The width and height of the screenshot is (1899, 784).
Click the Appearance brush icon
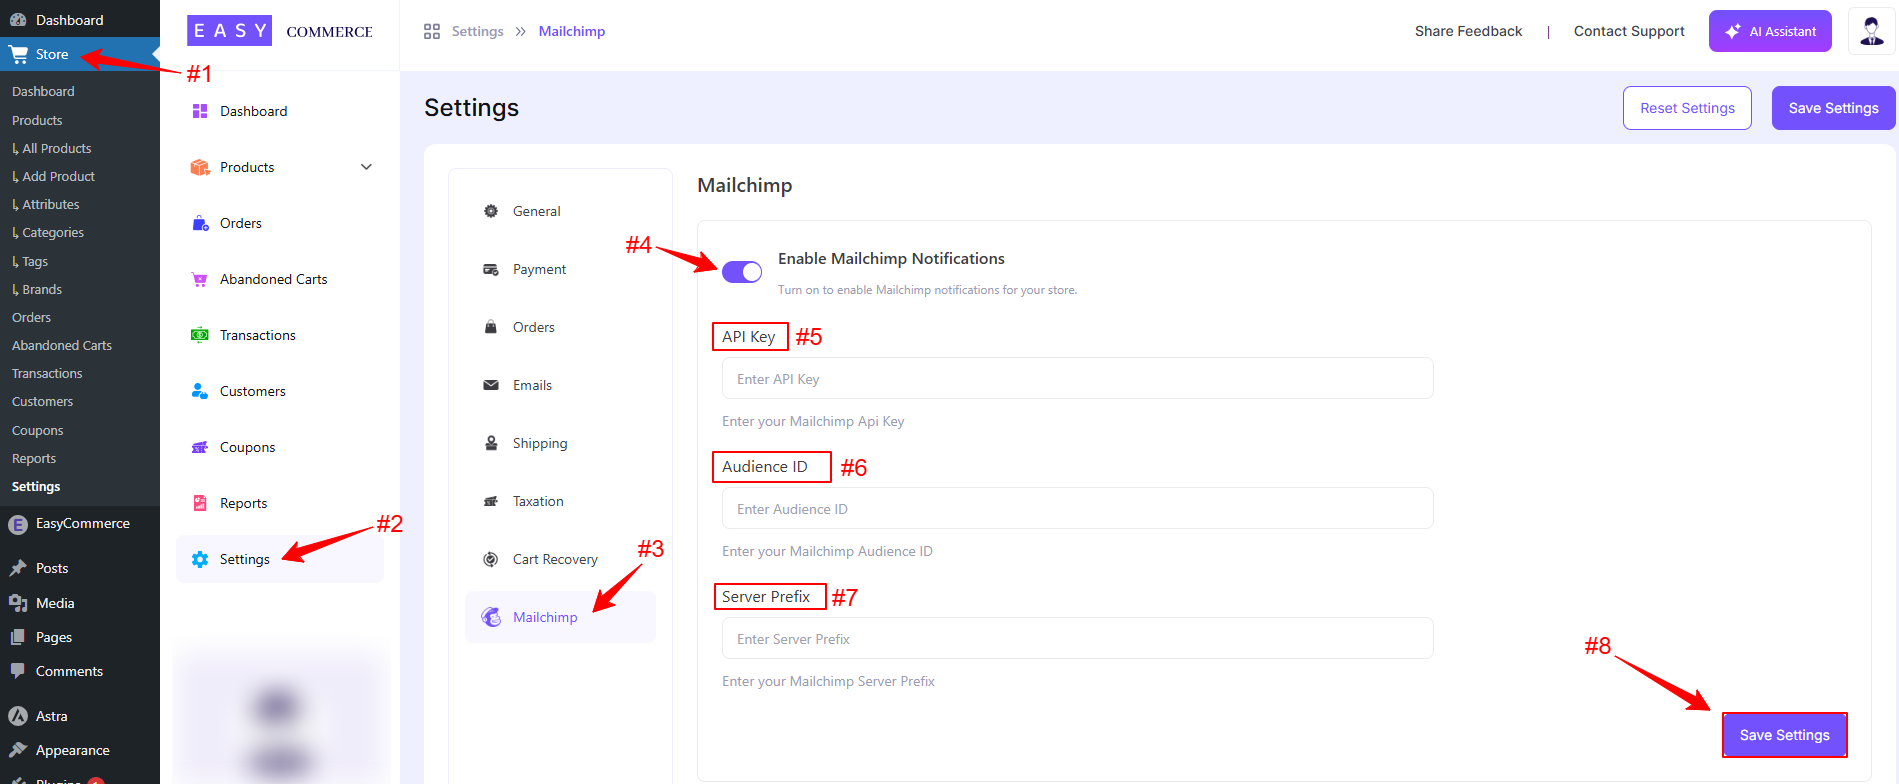[18, 750]
